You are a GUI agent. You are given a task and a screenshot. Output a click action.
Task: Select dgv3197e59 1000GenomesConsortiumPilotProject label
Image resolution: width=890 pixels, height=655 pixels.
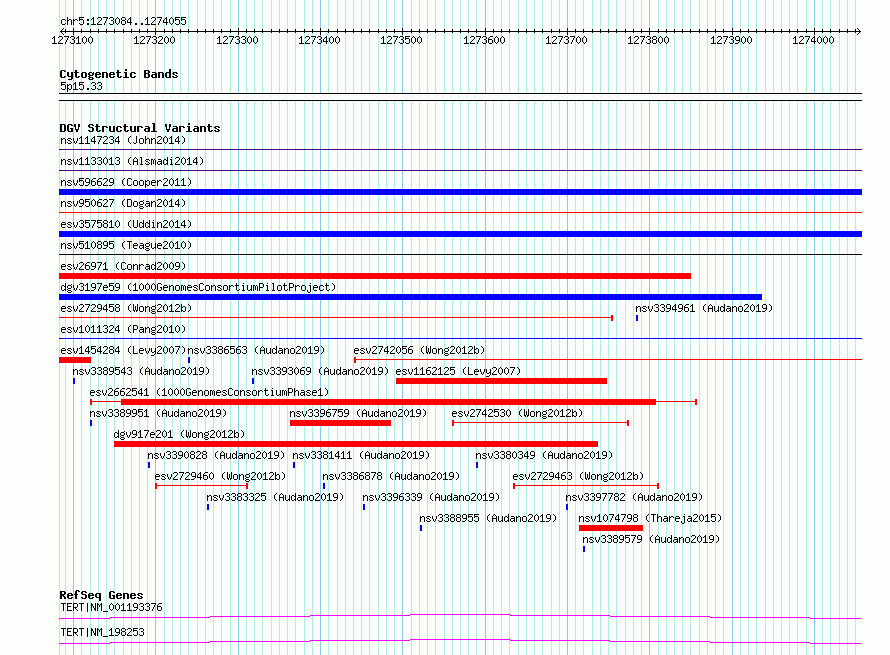(198, 287)
